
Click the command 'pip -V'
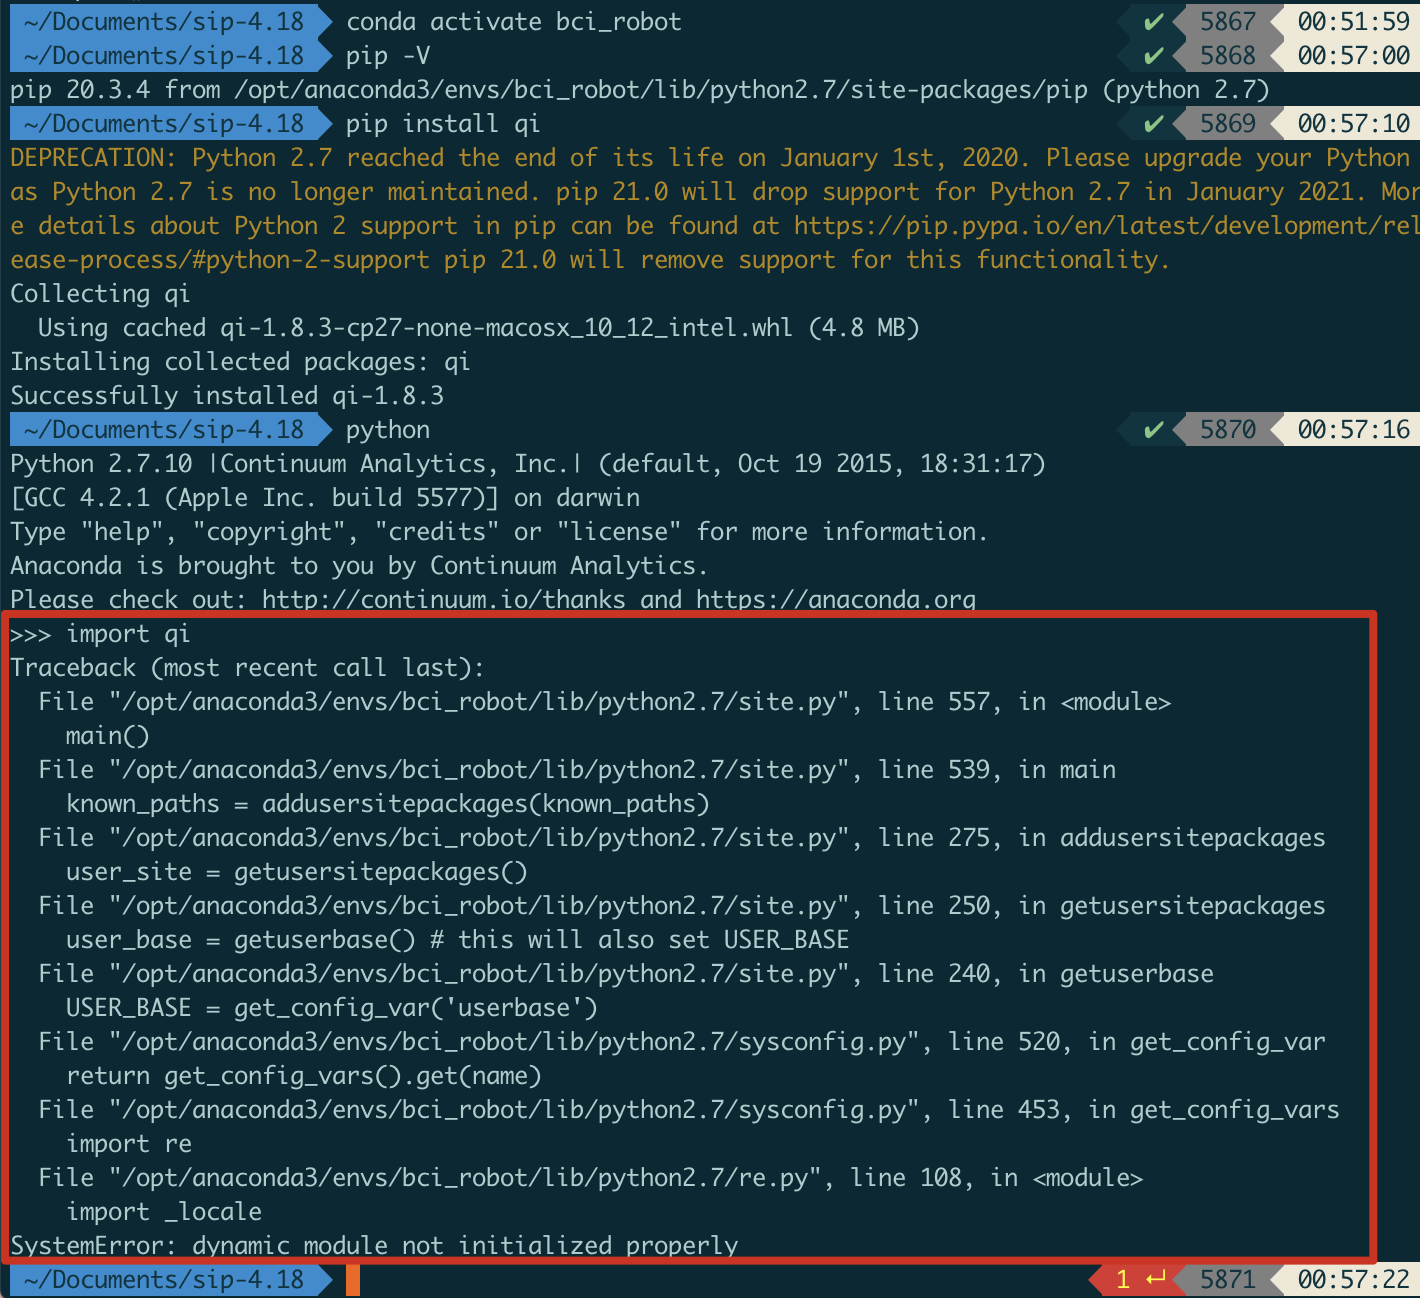pyautogui.click(x=388, y=55)
